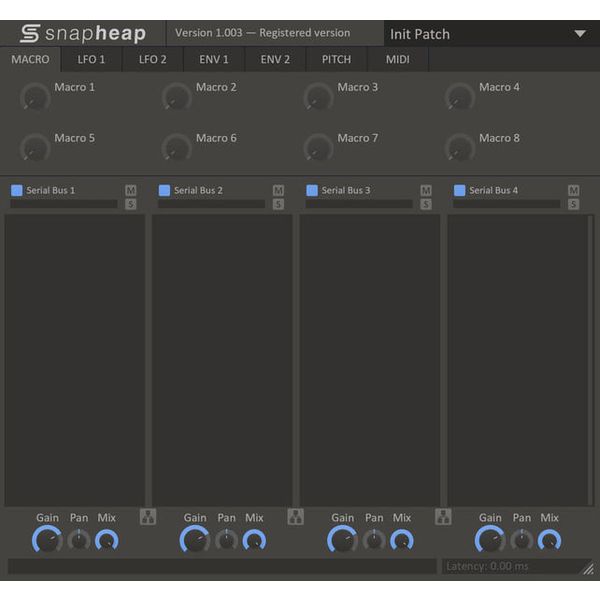
Task: Solo Serial Bus 3 with S button
Action: click(x=426, y=204)
